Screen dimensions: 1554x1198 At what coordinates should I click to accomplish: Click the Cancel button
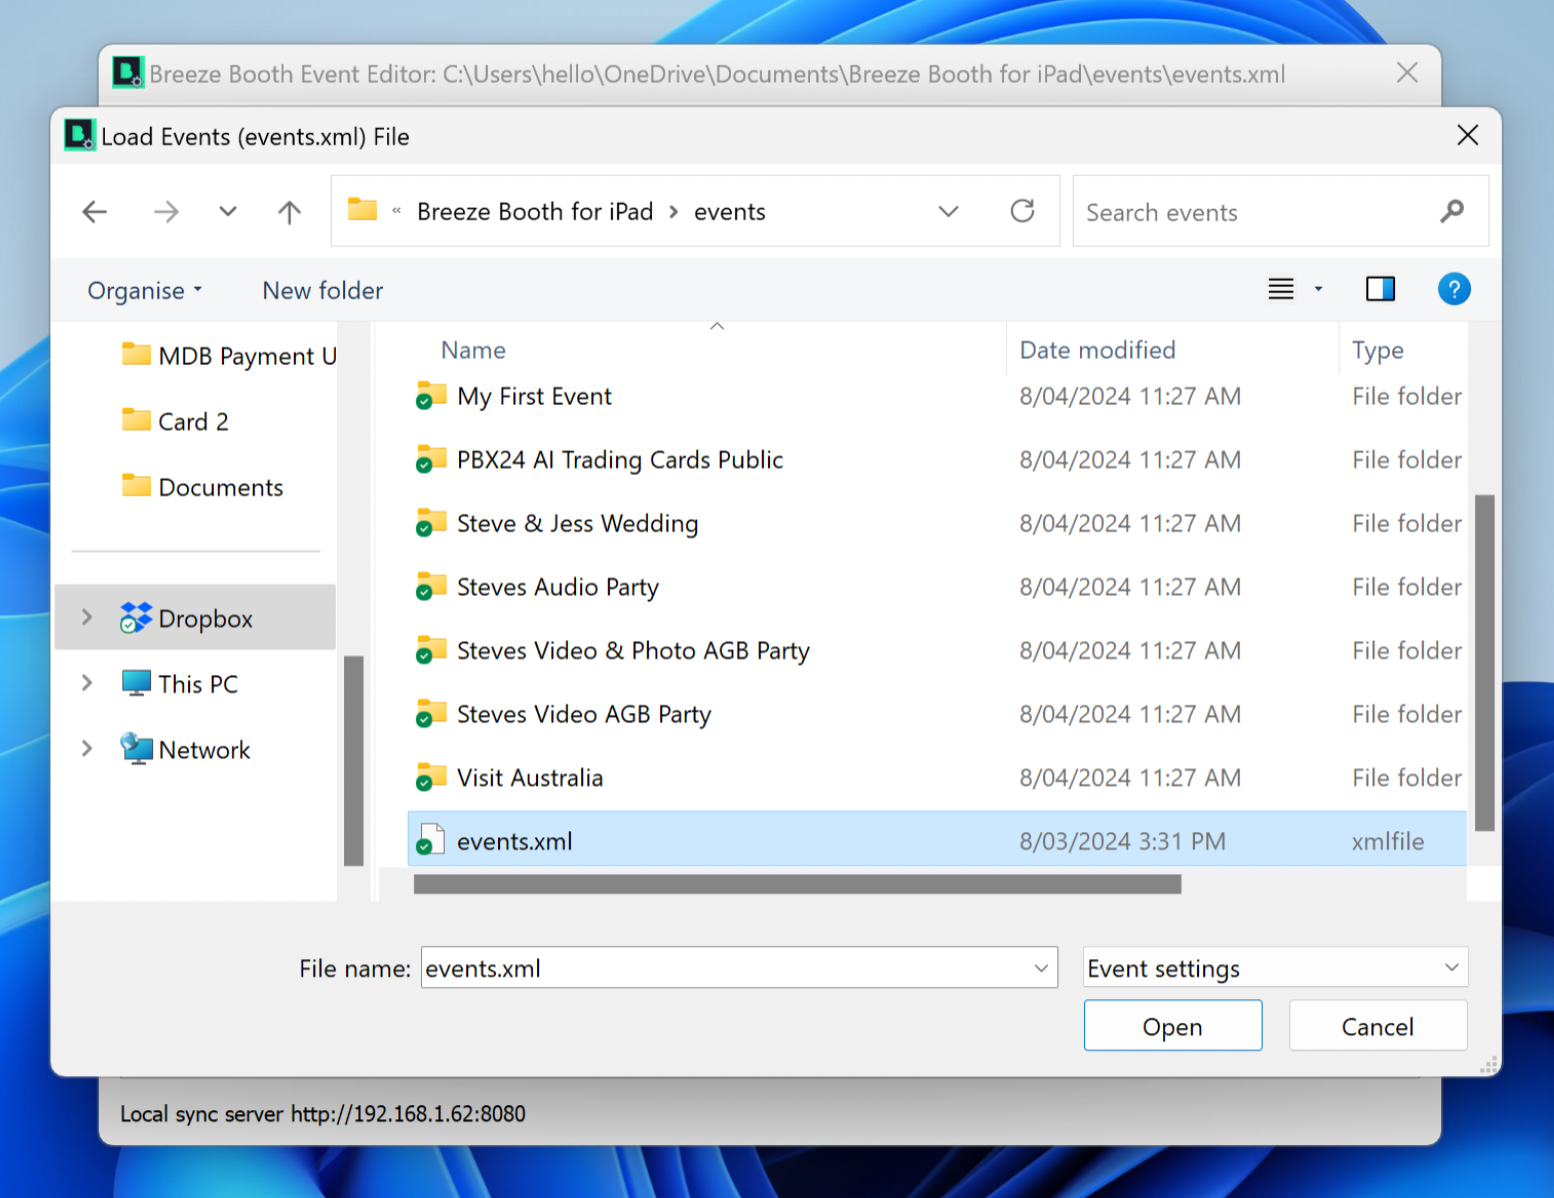pos(1377,1026)
